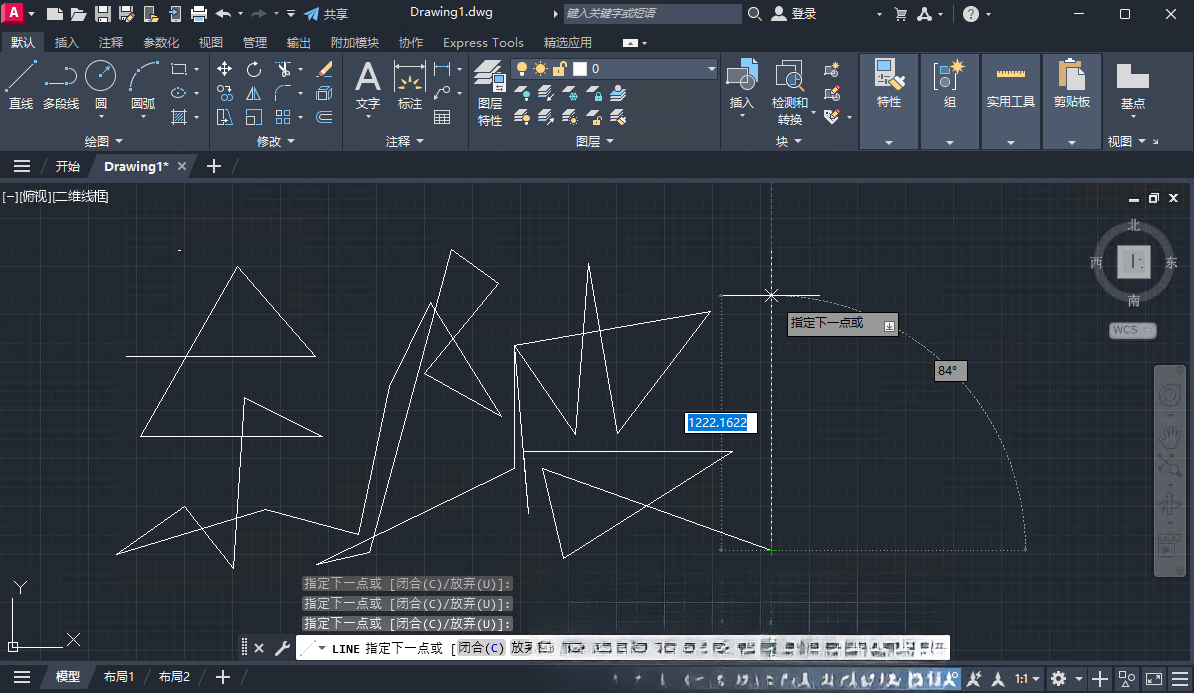Click the Rectangle draw icon
This screenshot has width=1194, height=693.
(179, 69)
